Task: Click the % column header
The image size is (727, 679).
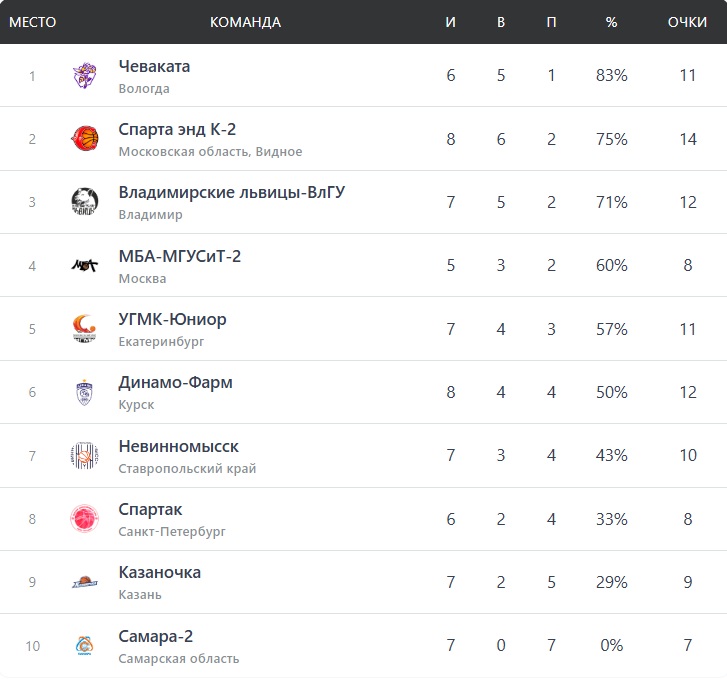Action: (611, 22)
